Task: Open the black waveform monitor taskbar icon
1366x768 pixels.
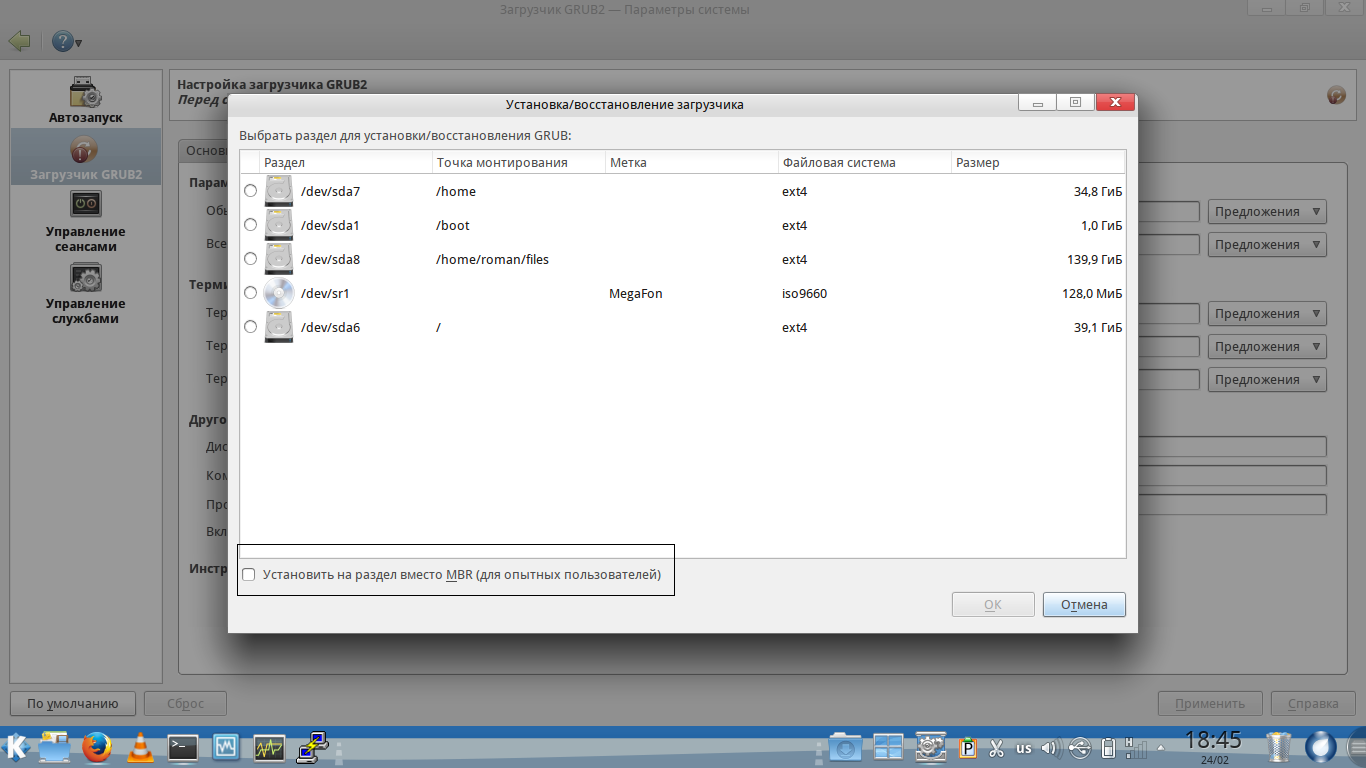Action: [269, 746]
